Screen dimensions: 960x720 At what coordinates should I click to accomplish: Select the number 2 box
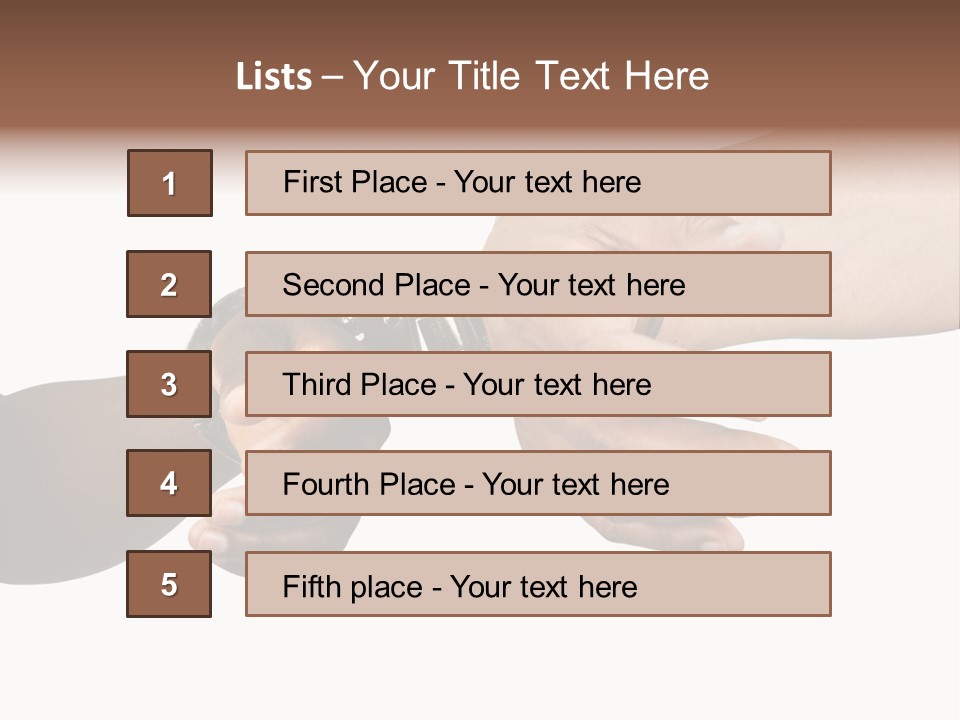(169, 284)
